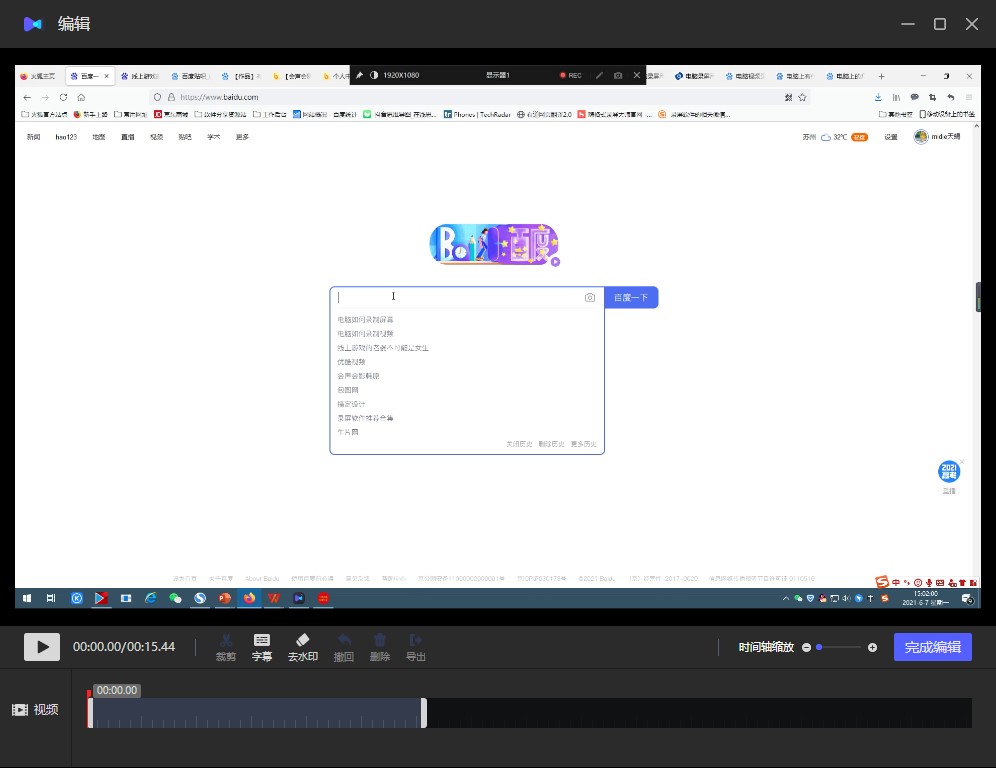The image size is (996, 768).
Task: Maximize the 编辑 window
Action: coord(939,24)
